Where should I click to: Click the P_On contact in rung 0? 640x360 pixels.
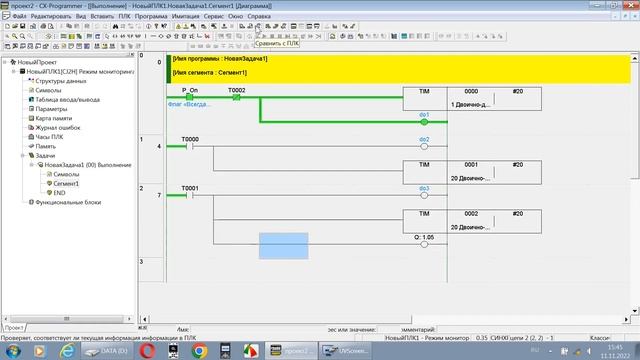[189, 97]
